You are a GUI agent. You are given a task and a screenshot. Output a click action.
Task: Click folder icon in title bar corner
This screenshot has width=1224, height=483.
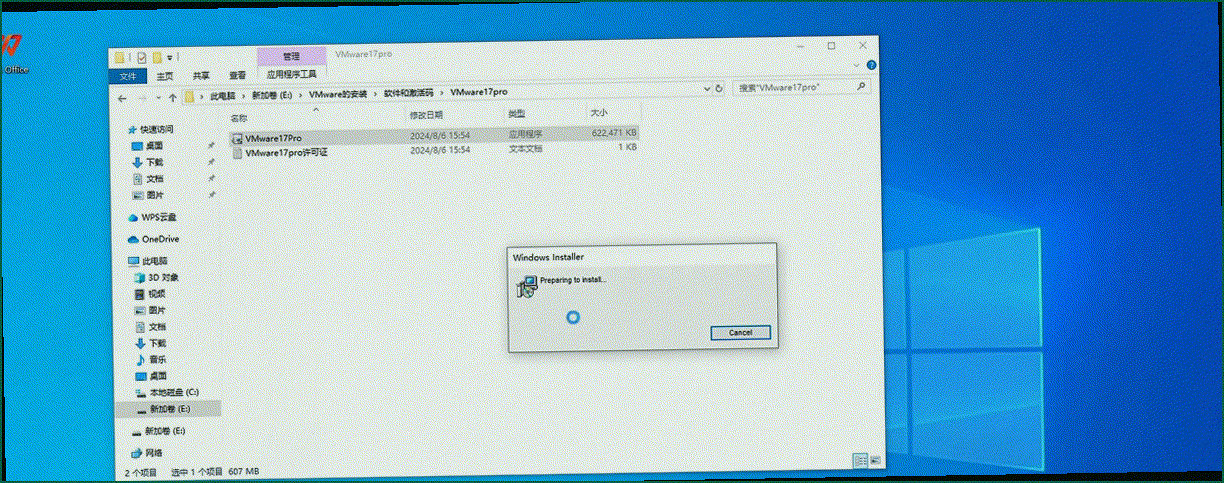(x=119, y=57)
